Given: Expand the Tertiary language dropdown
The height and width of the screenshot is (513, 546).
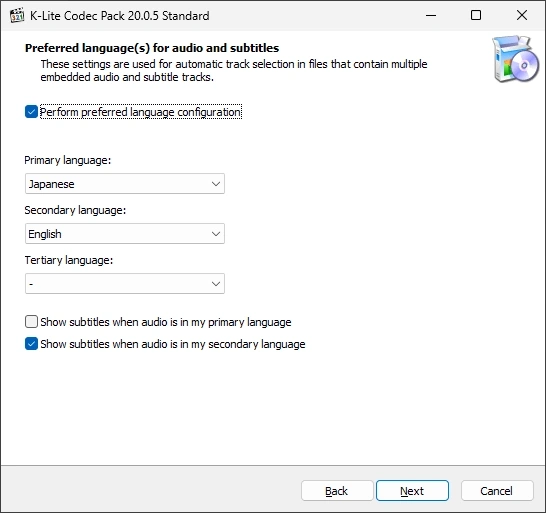Looking at the screenshot, I should tap(125, 283).
